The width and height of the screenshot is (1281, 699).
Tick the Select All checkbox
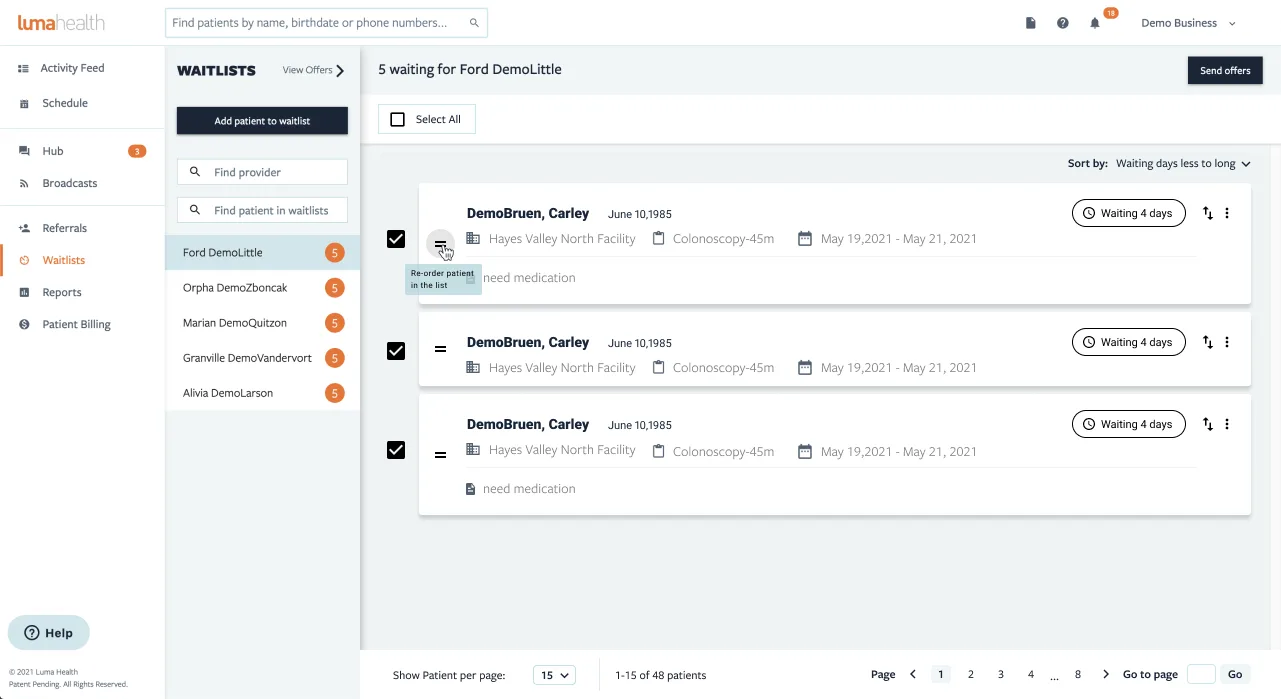pyautogui.click(x=397, y=119)
